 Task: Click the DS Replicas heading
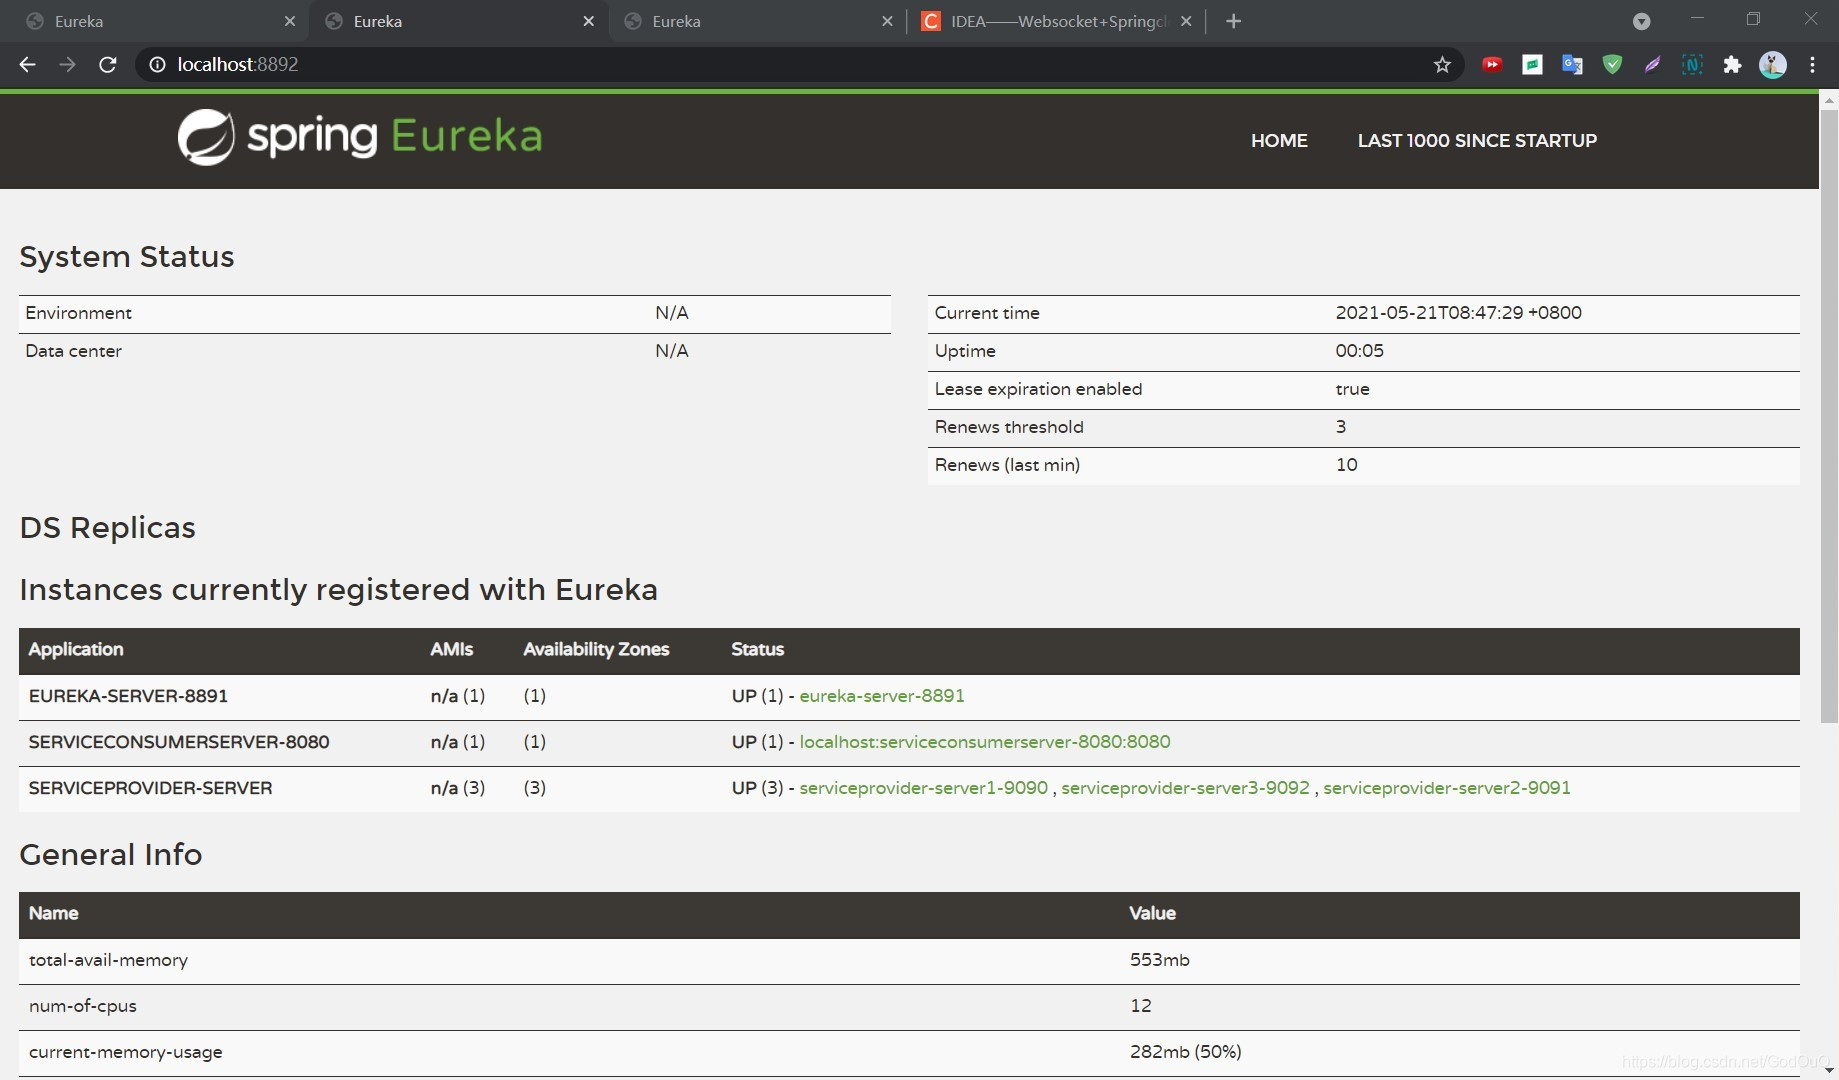click(x=107, y=528)
